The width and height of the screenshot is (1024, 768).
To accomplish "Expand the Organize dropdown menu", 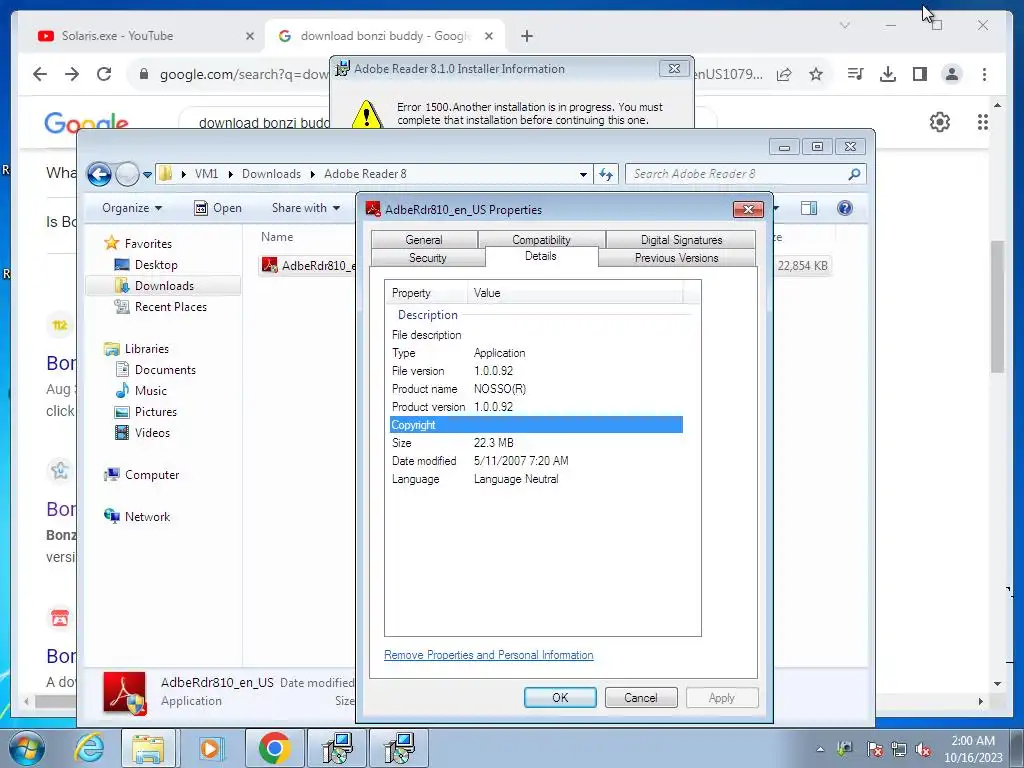I will [131, 208].
